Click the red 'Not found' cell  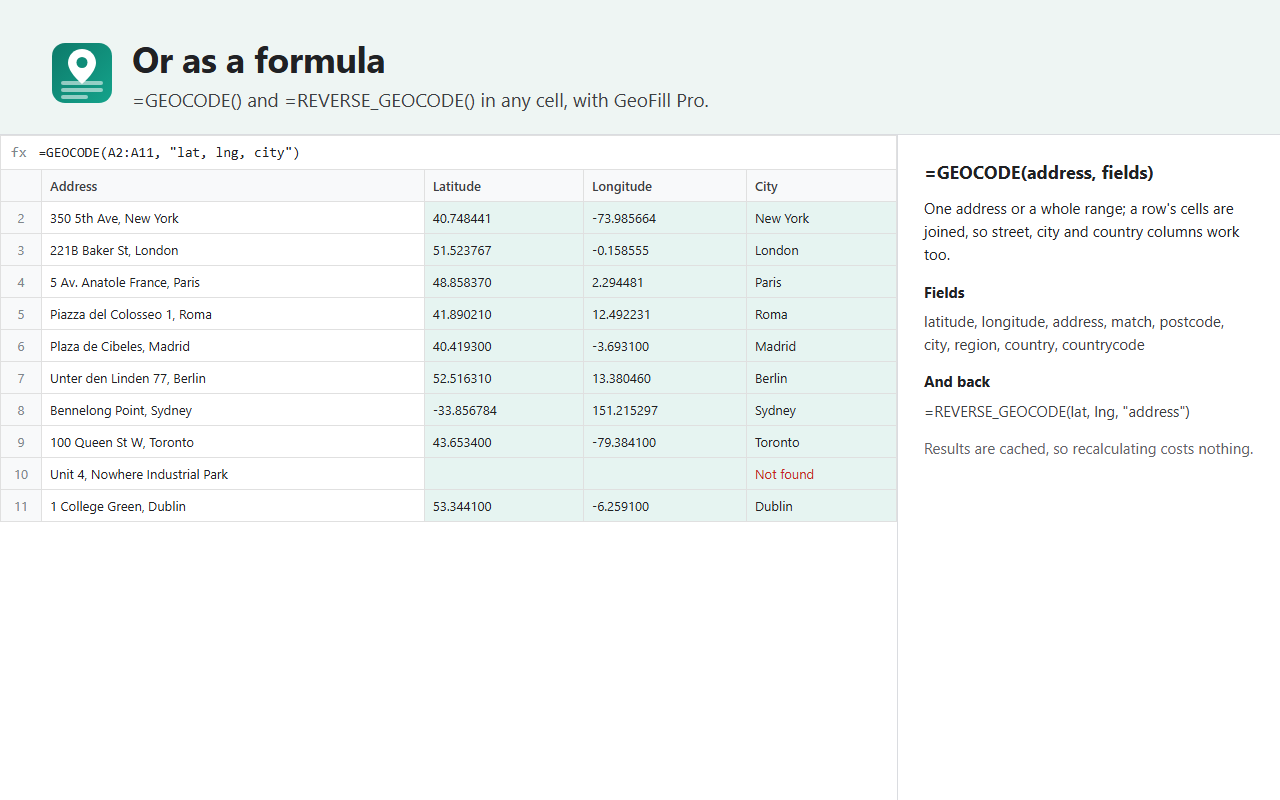click(822, 474)
